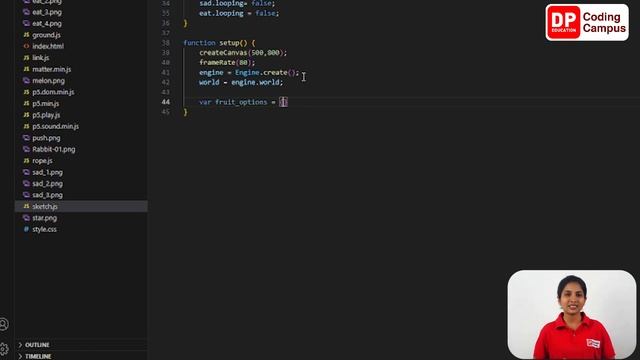The height and width of the screenshot is (360, 640).
Task: Click the image icon beside Rabbit-01.png
Action: (x=27, y=149)
